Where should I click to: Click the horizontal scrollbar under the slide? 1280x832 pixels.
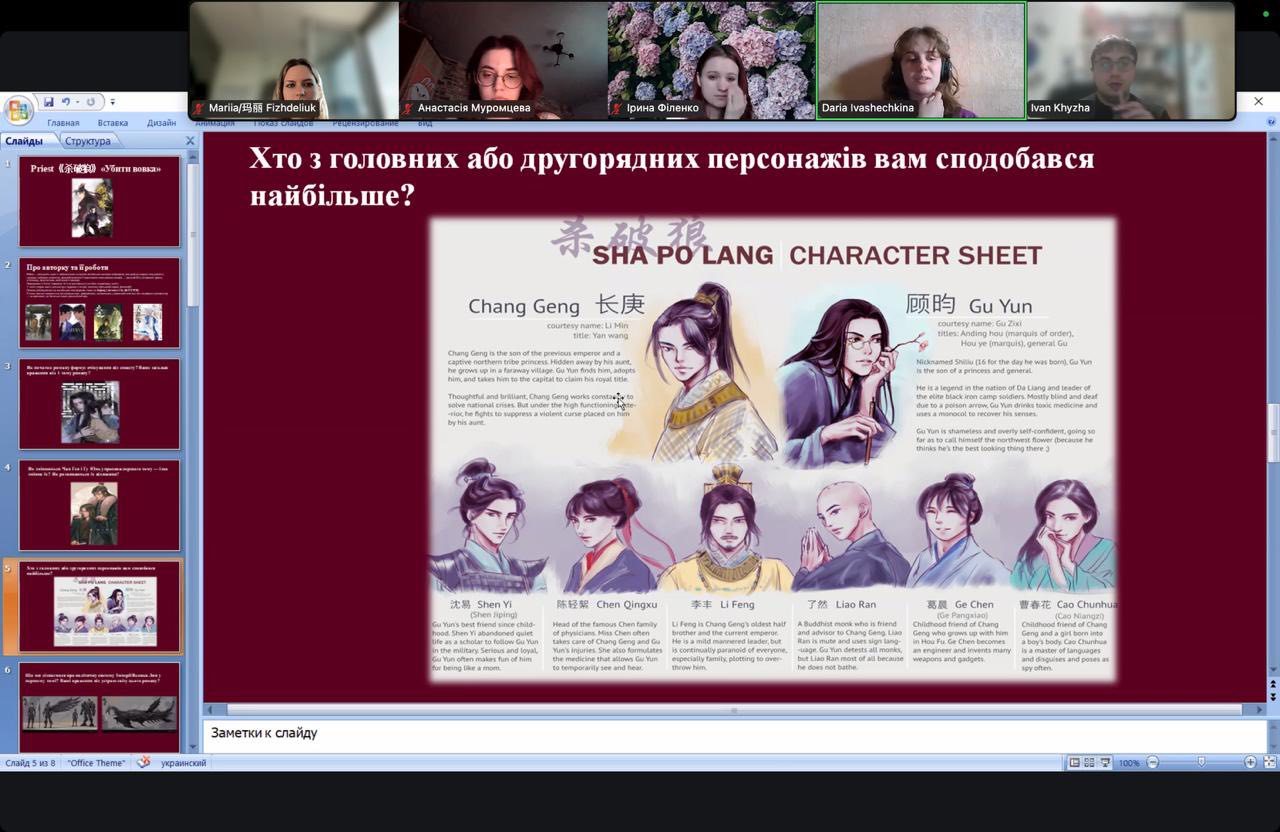pyautogui.click(x=734, y=709)
